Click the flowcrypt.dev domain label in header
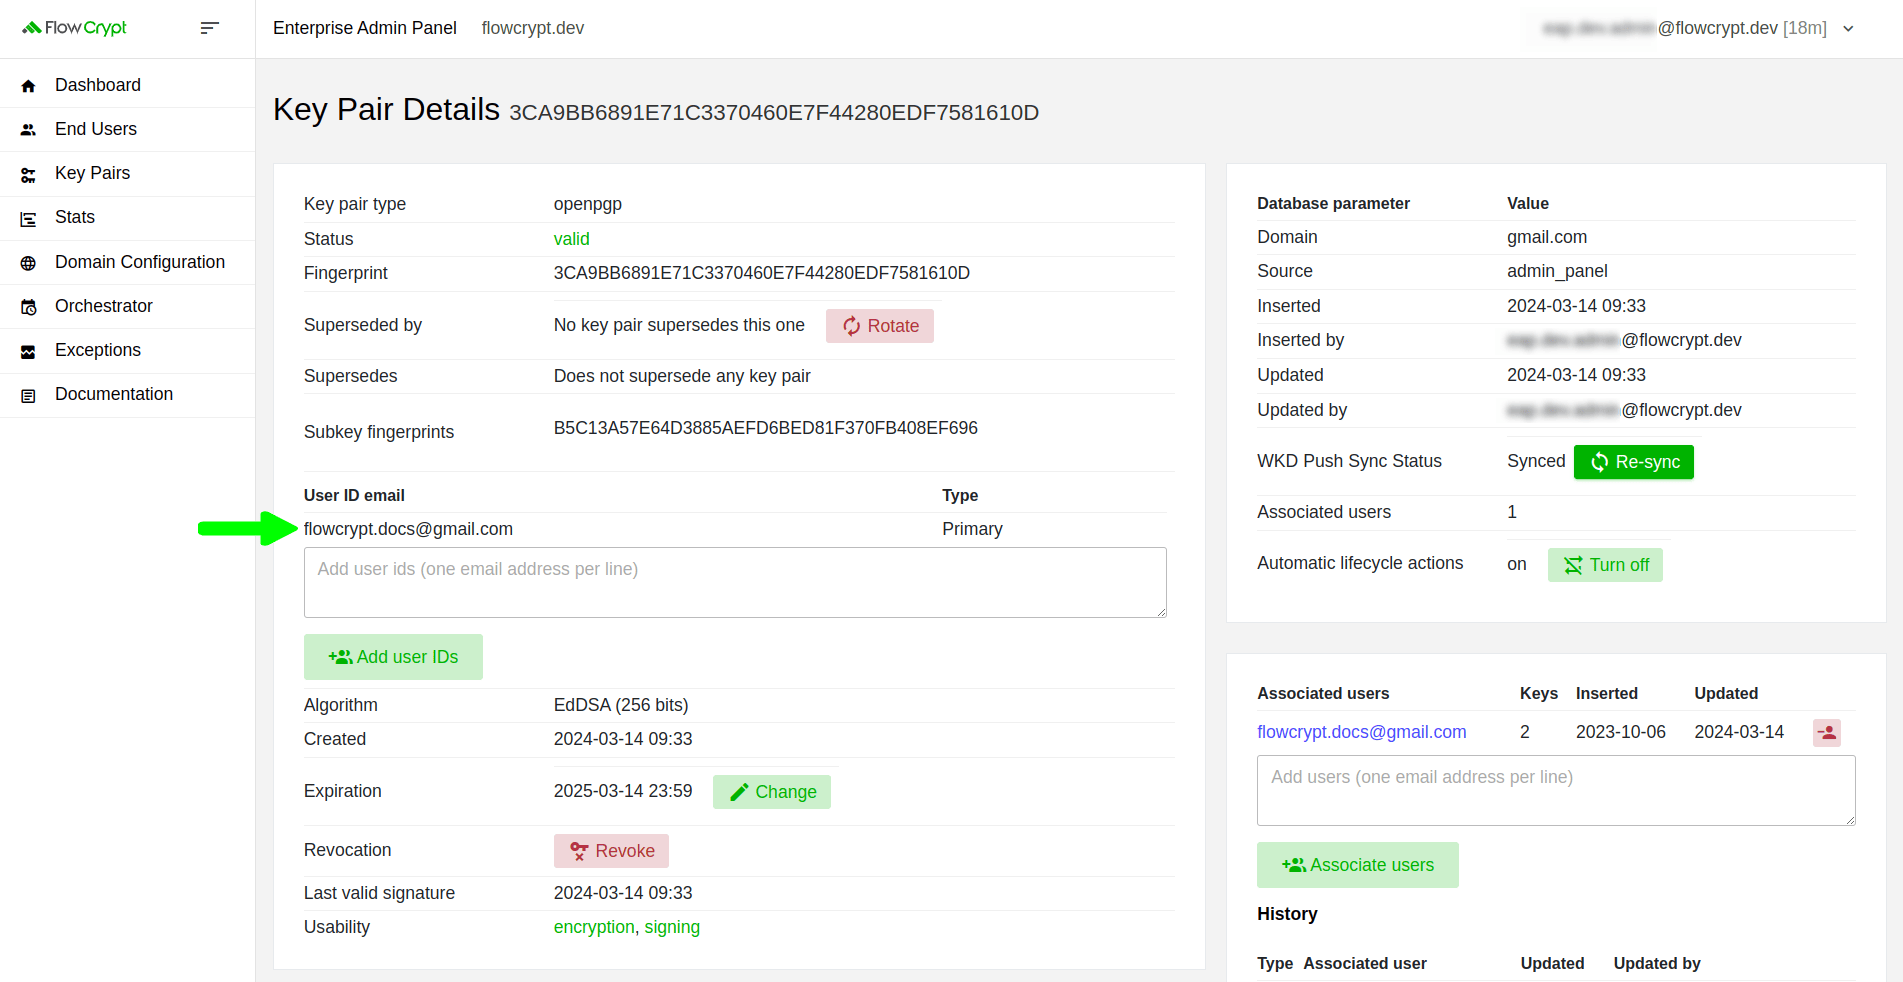Screen dimensions: 1903x982 (x=533, y=28)
